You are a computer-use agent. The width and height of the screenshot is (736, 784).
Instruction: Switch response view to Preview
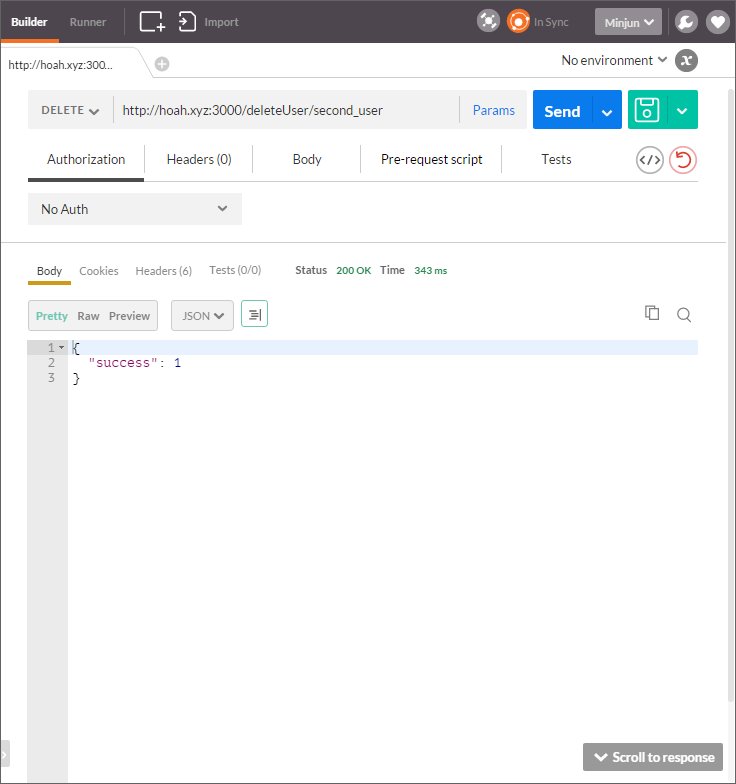pos(129,316)
